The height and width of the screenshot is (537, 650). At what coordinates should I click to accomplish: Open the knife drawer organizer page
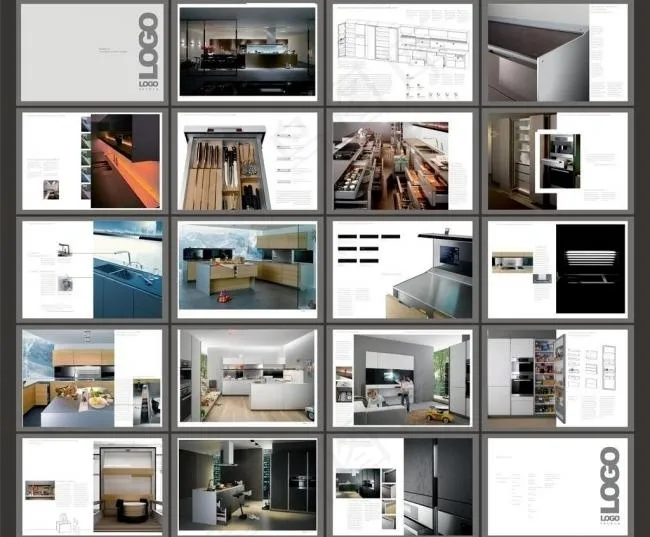point(247,161)
